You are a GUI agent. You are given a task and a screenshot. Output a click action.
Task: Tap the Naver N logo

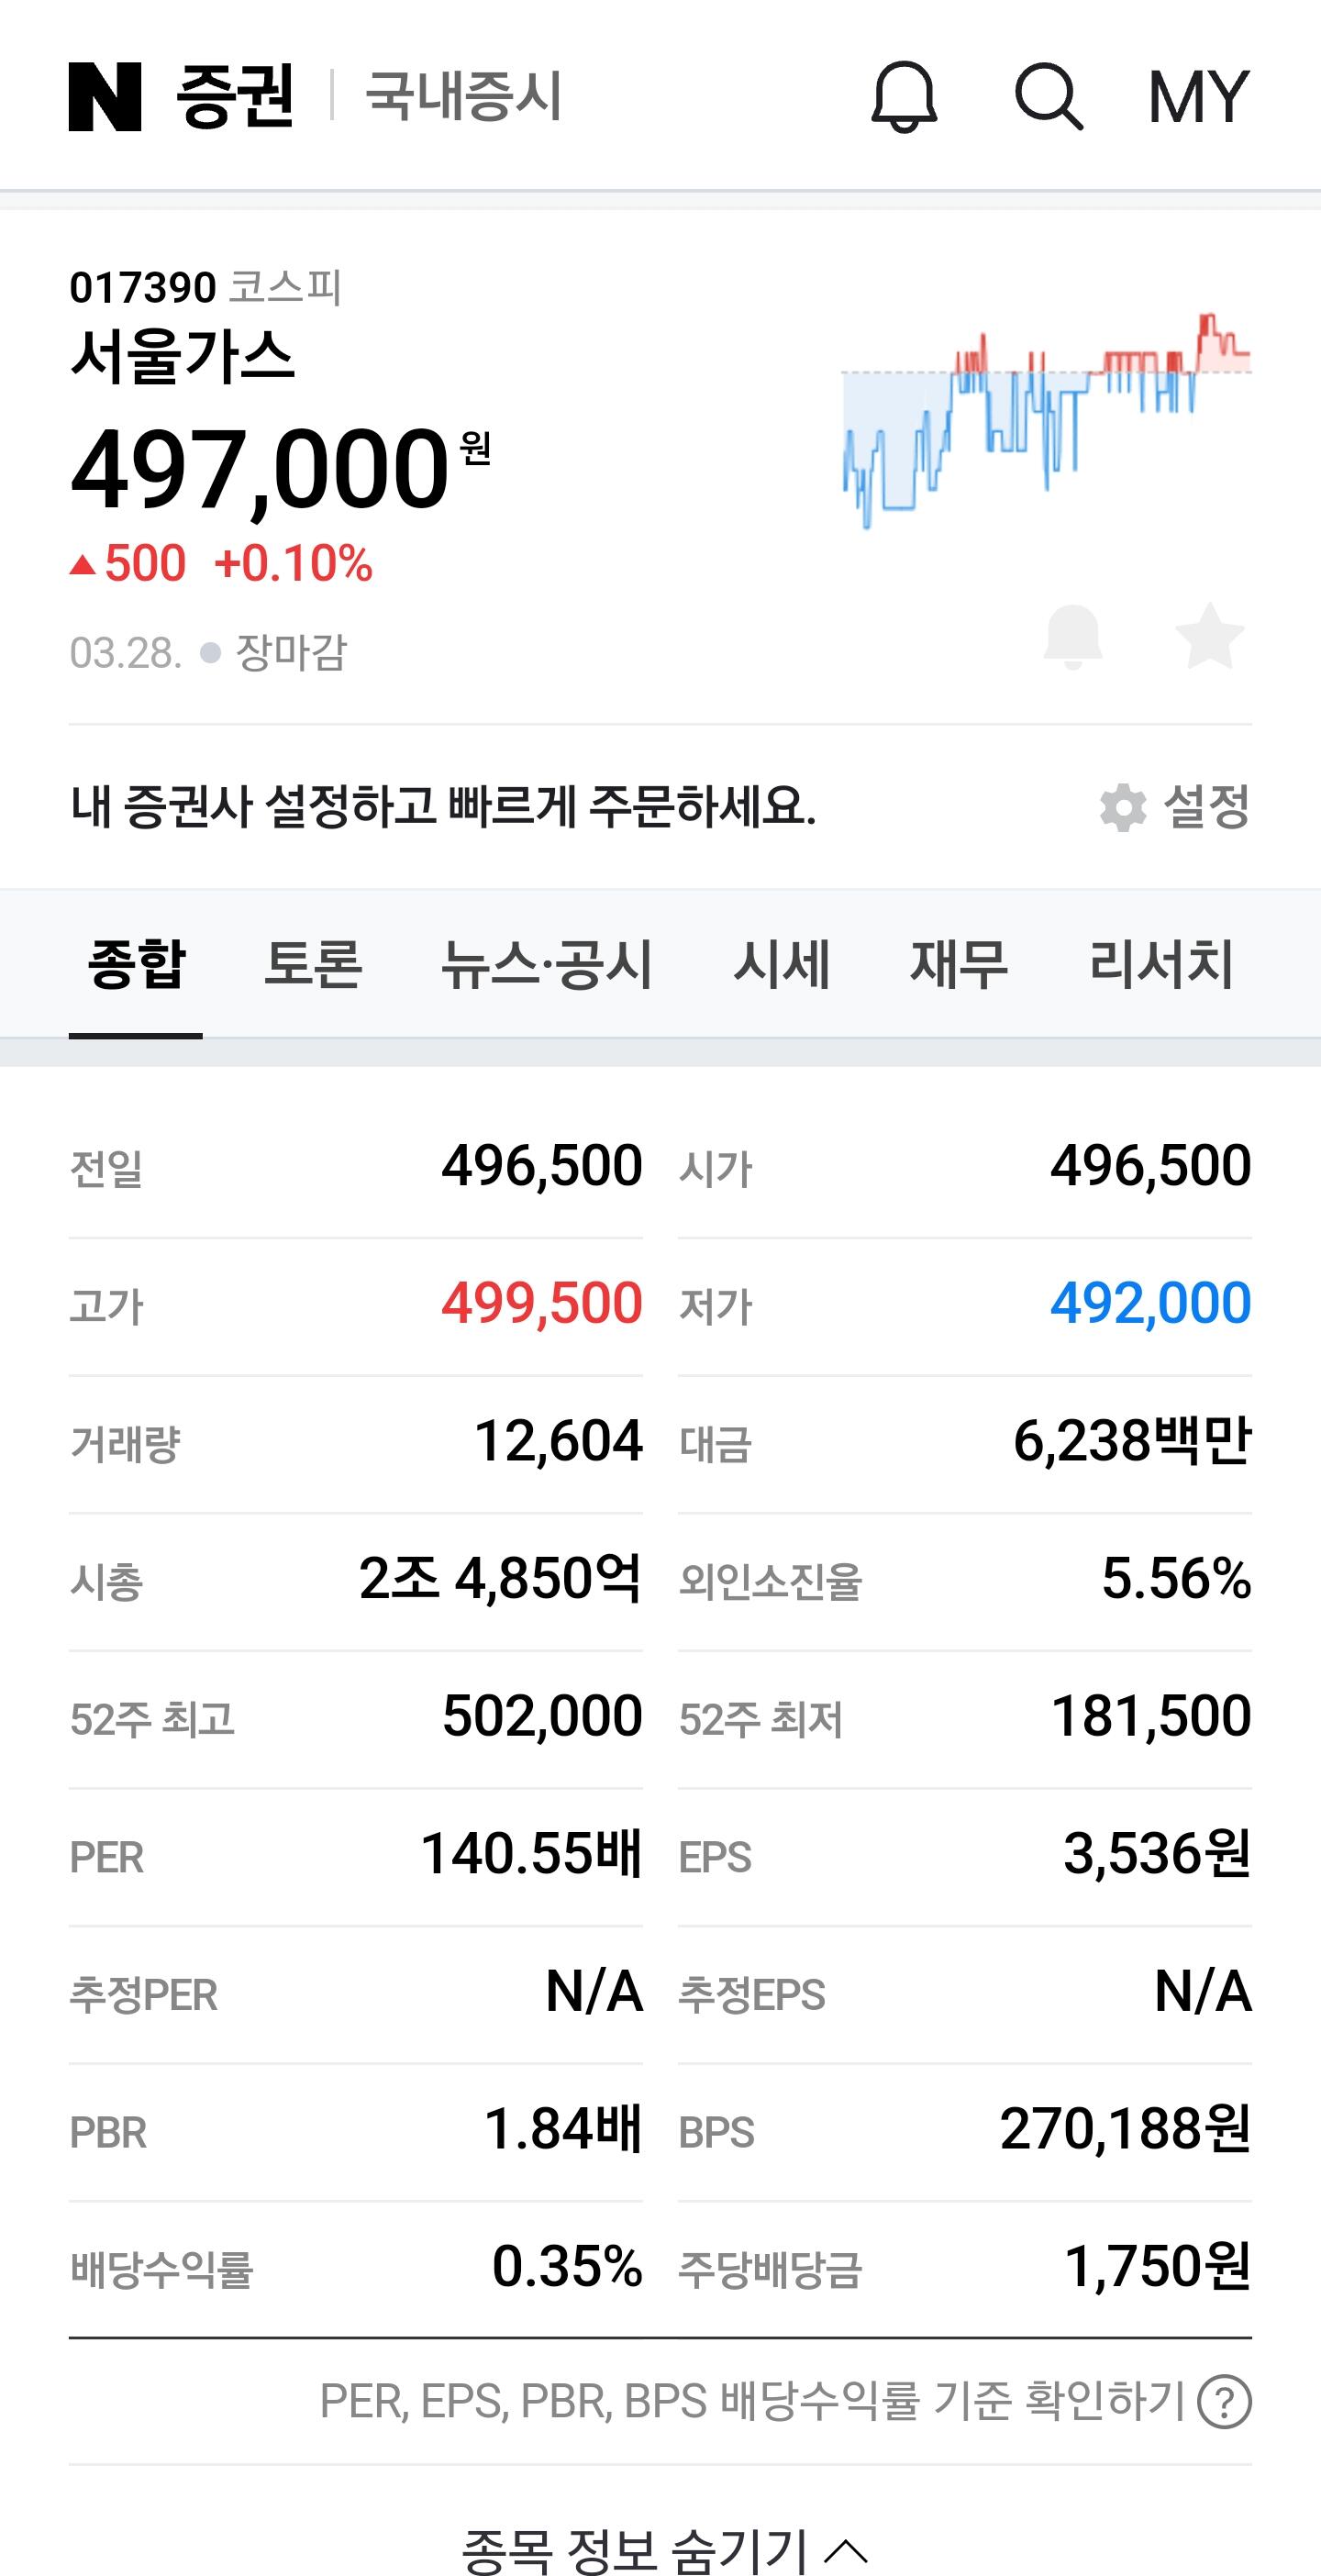[x=104, y=97]
